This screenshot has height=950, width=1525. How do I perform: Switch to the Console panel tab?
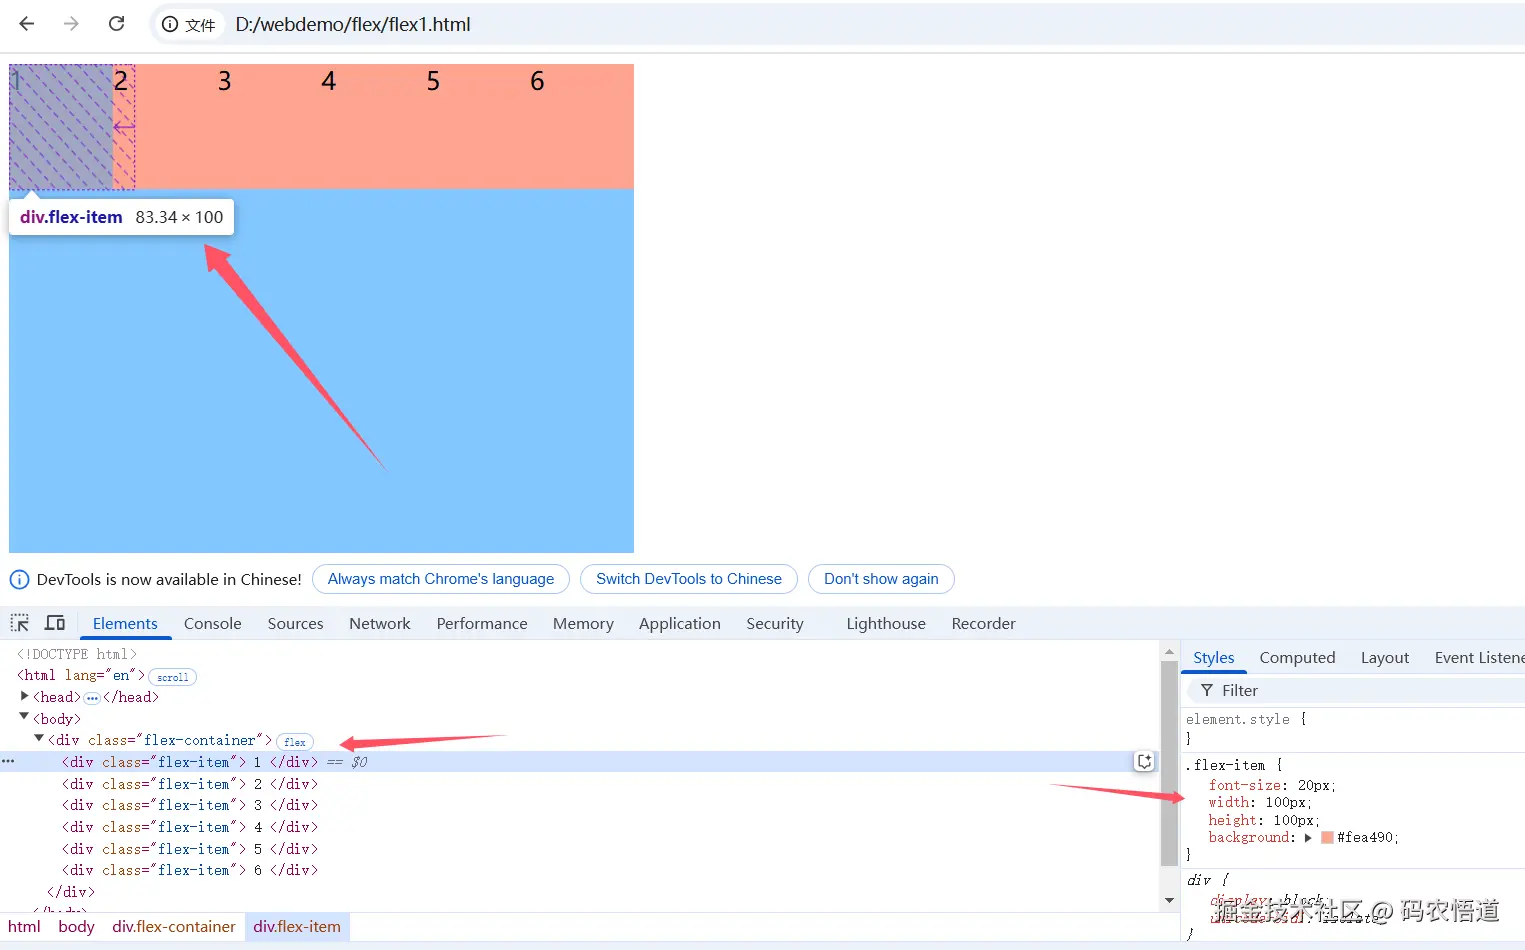click(212, 623)
